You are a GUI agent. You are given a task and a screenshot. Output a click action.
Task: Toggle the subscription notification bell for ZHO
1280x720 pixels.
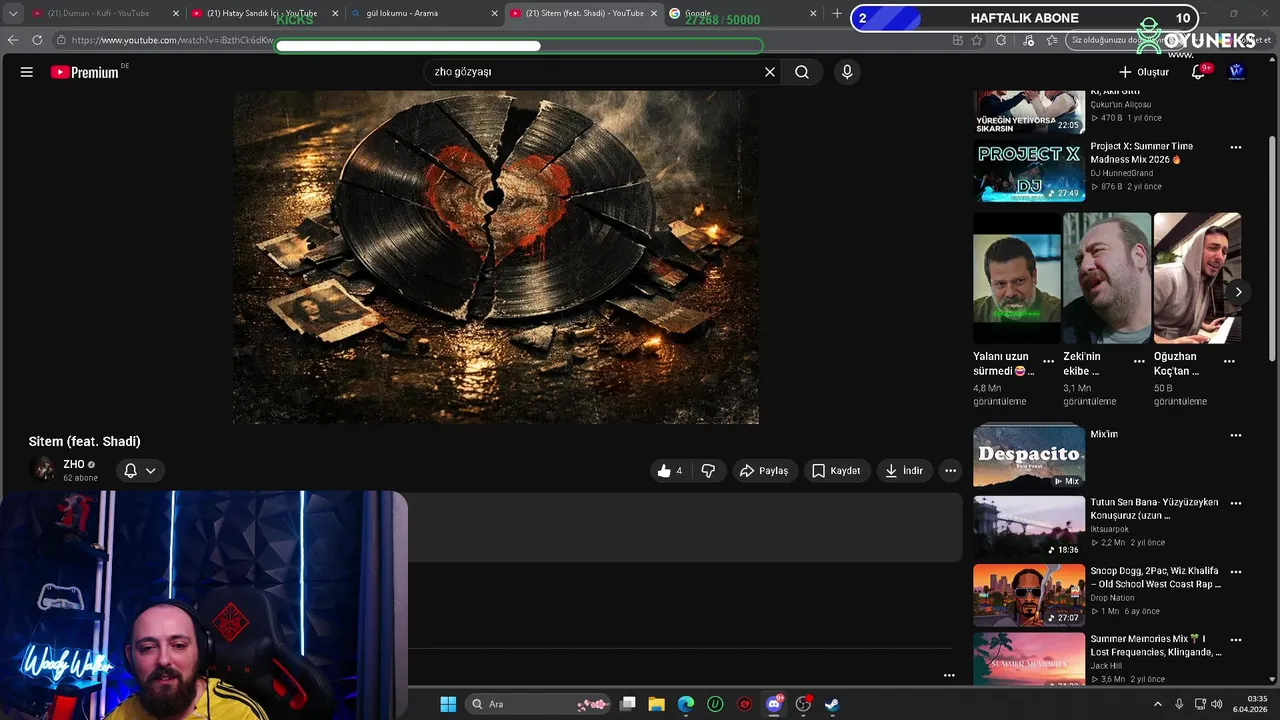click(x=130, y=470)
